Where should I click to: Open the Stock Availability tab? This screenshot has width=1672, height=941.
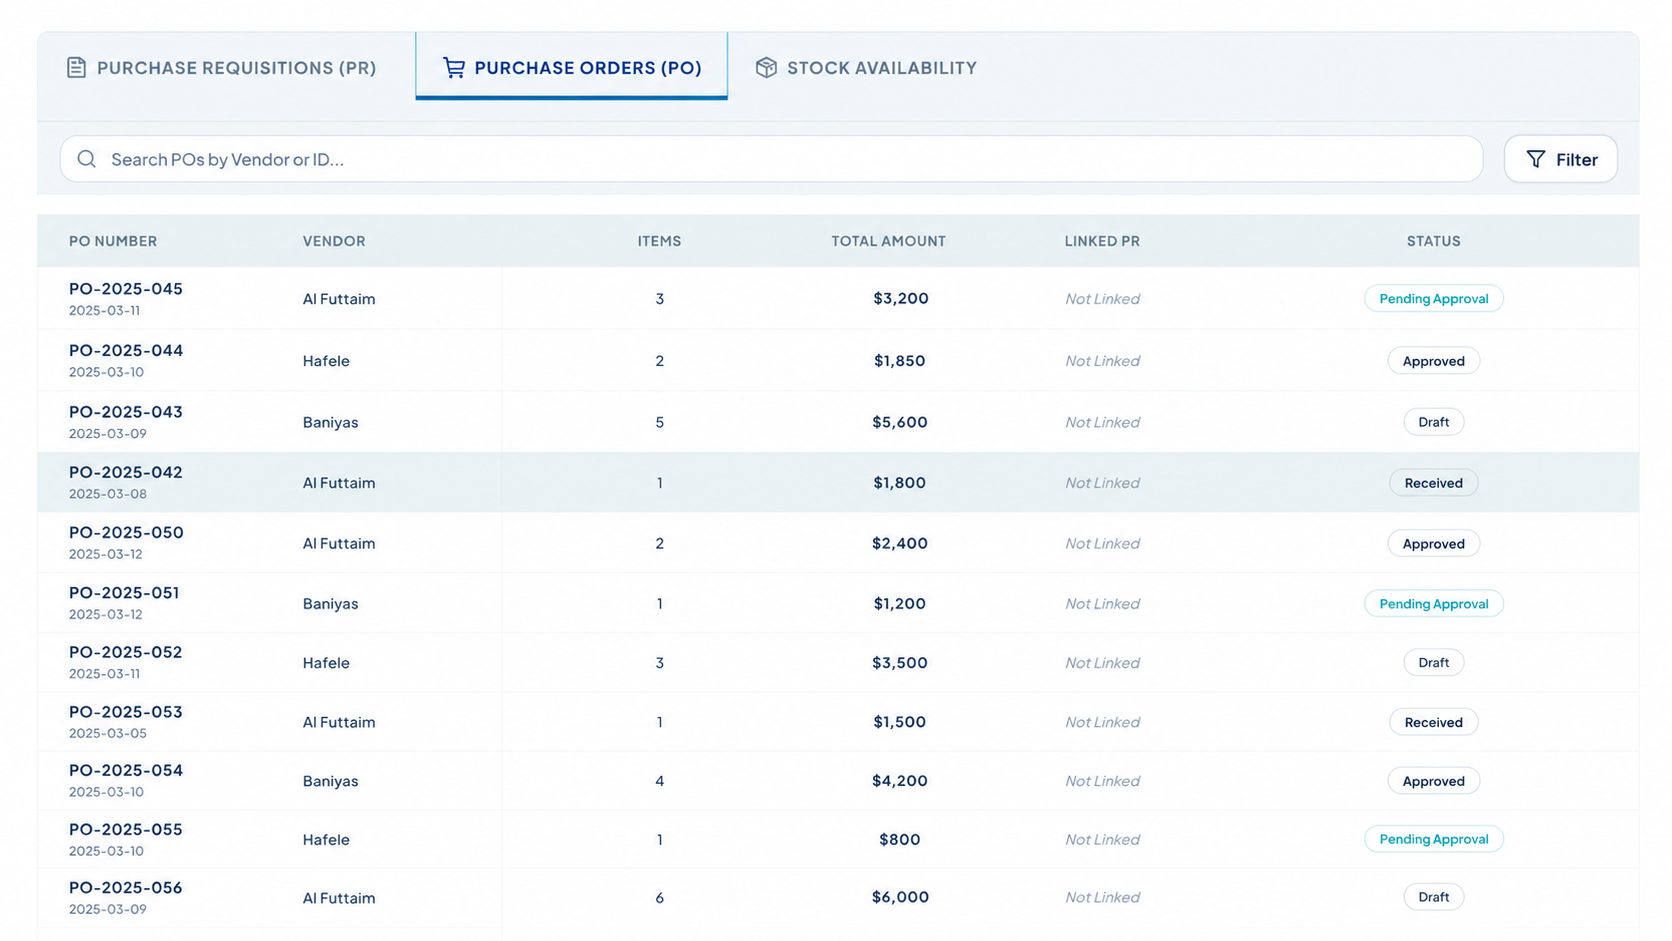pyautogui.click(x=866, y=68)
